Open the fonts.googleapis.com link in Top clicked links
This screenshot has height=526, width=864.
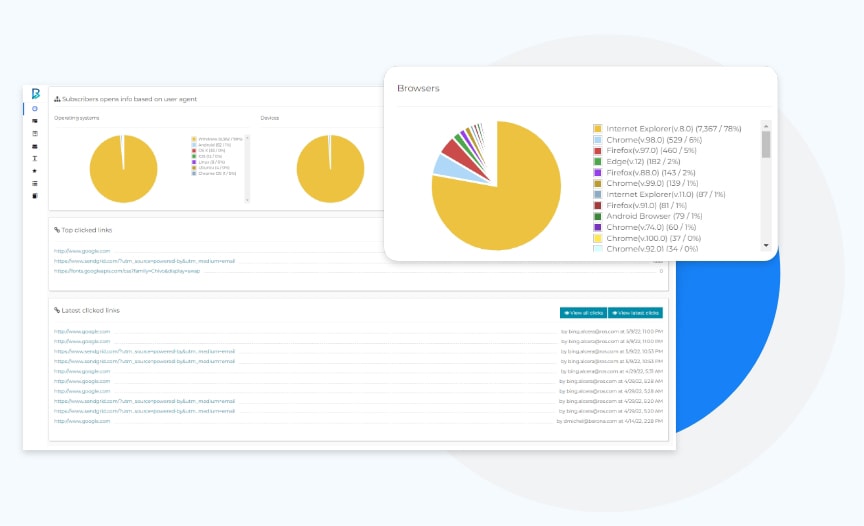(x=127, y=271)
